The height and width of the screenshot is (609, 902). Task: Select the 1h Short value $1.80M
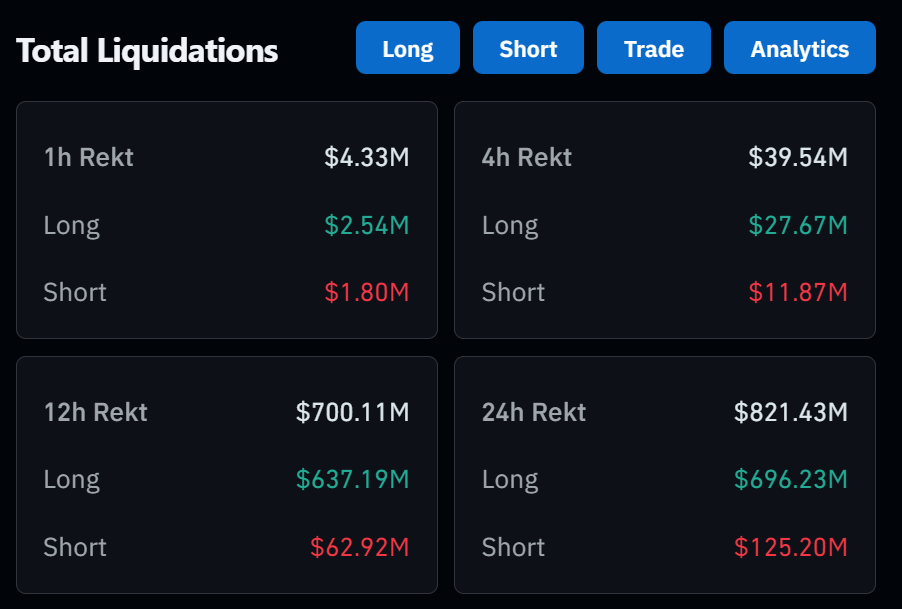coord(367,292)
